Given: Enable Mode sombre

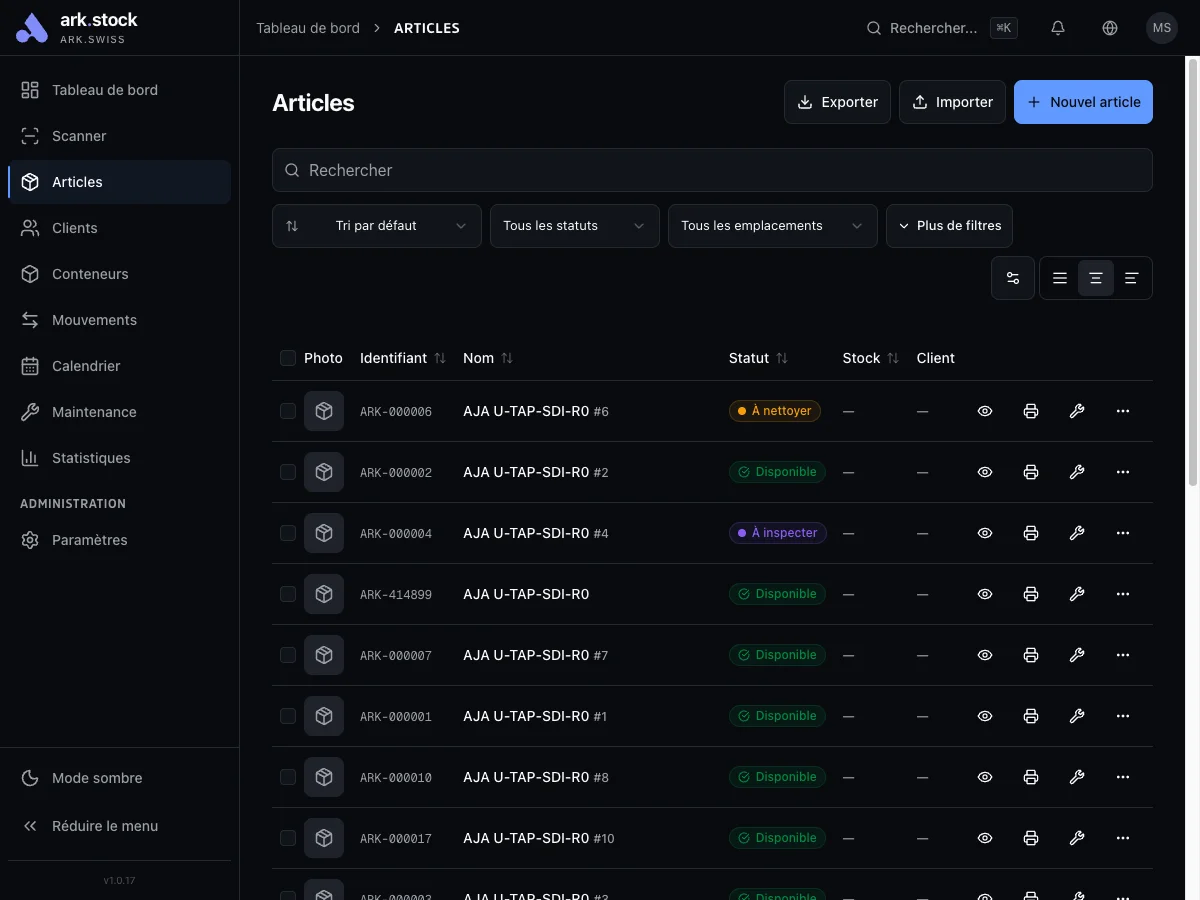Looking at the screenshot, I should pos(97,777).
